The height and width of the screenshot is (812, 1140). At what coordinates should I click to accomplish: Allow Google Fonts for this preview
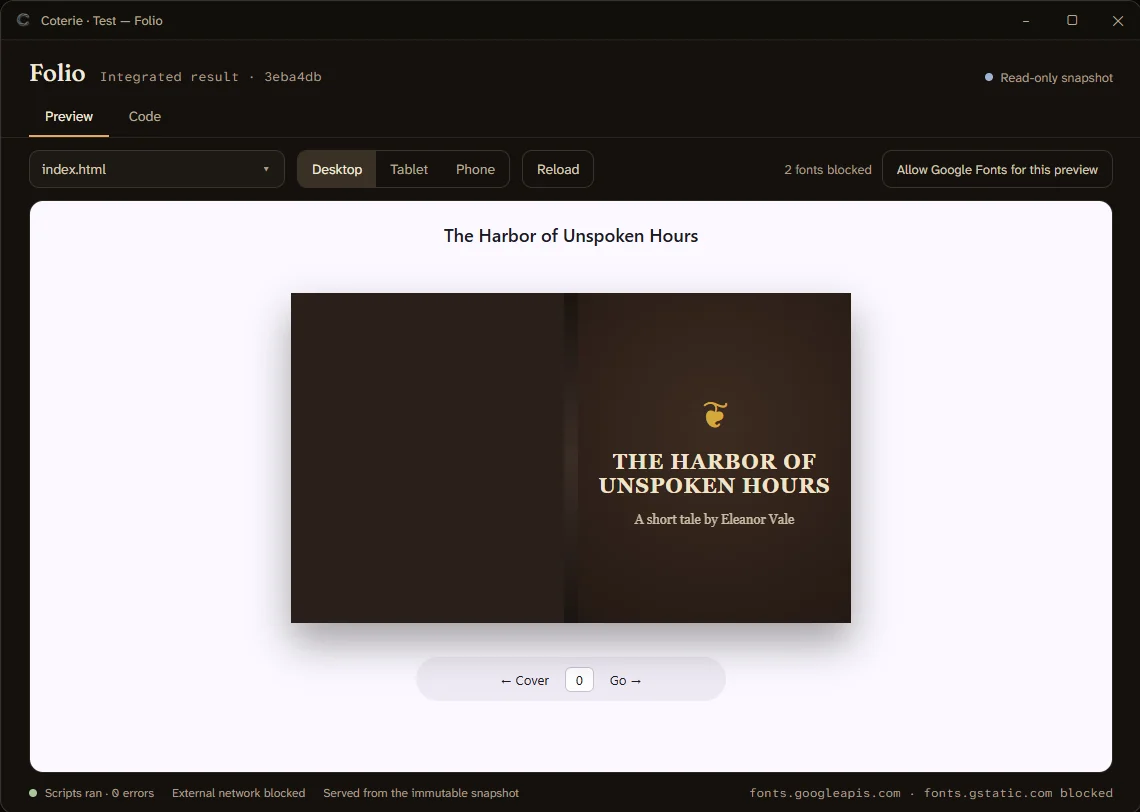point(997,169)
